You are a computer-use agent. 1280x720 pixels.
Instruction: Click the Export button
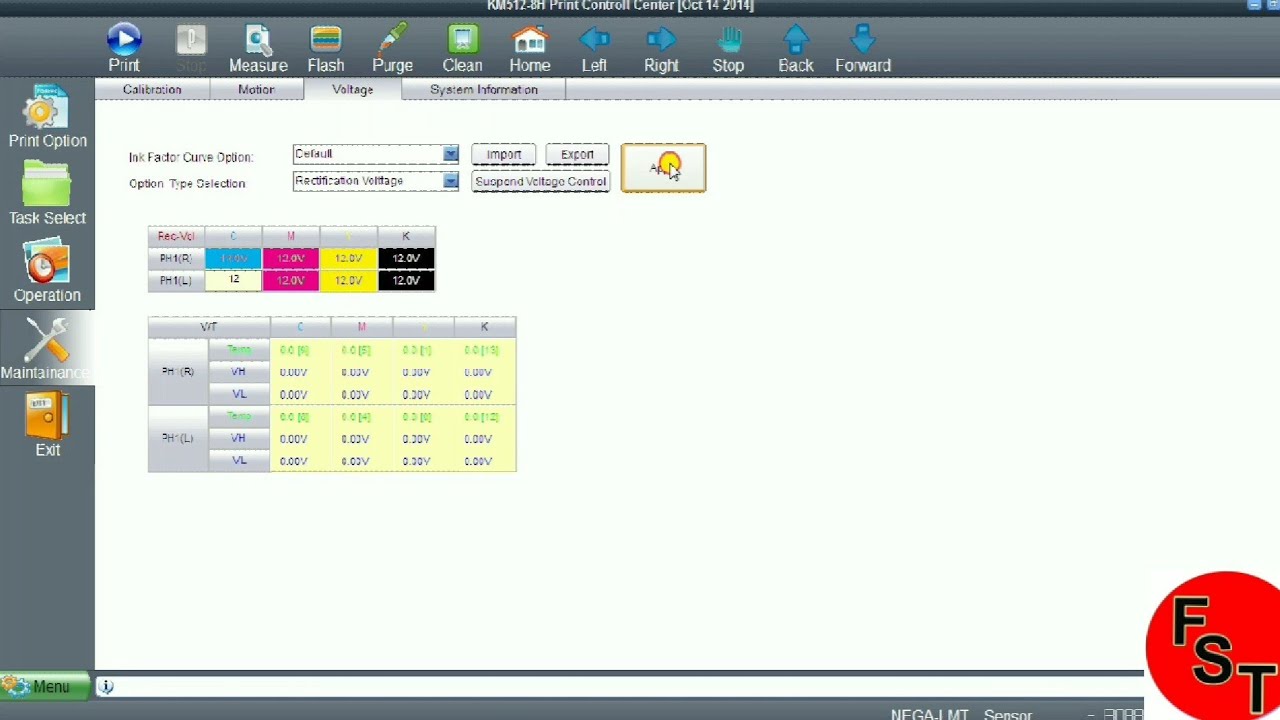tap(577, 155)
